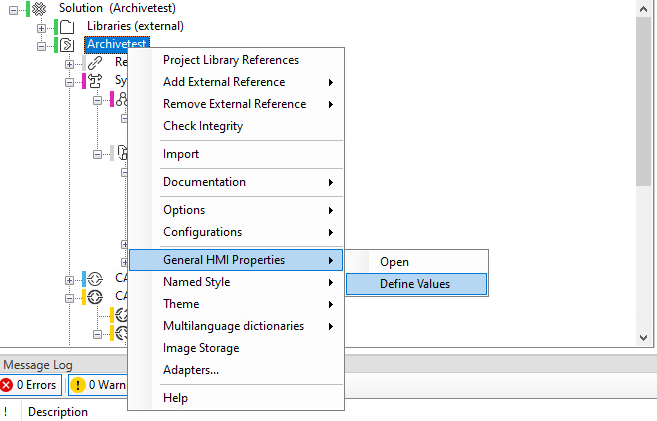657x421 pixels.
Task: Expand the Libraries (external) node
Action: tap(41, 28)
